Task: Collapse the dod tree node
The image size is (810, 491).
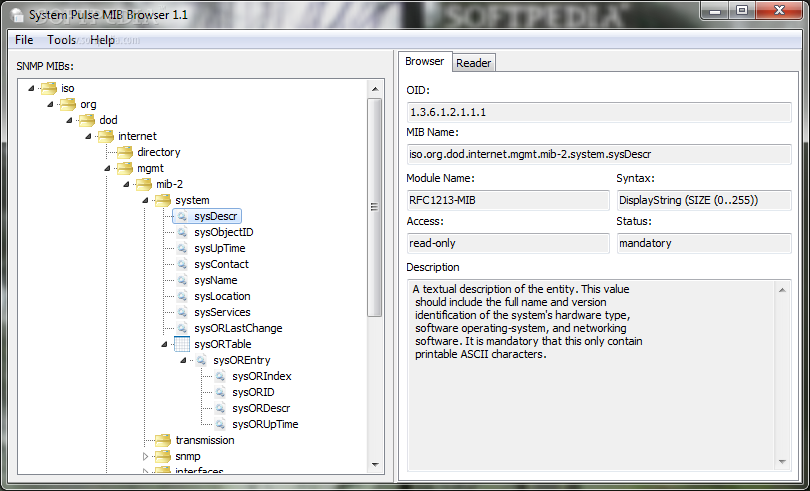Action: pyautogui.click(x=69, y=120)
